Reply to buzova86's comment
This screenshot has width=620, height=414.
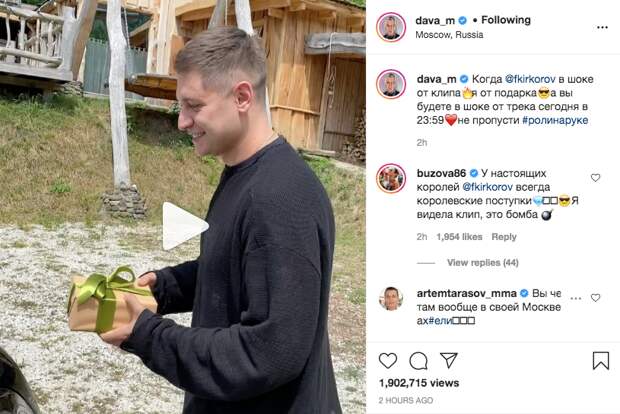[504, 237]
